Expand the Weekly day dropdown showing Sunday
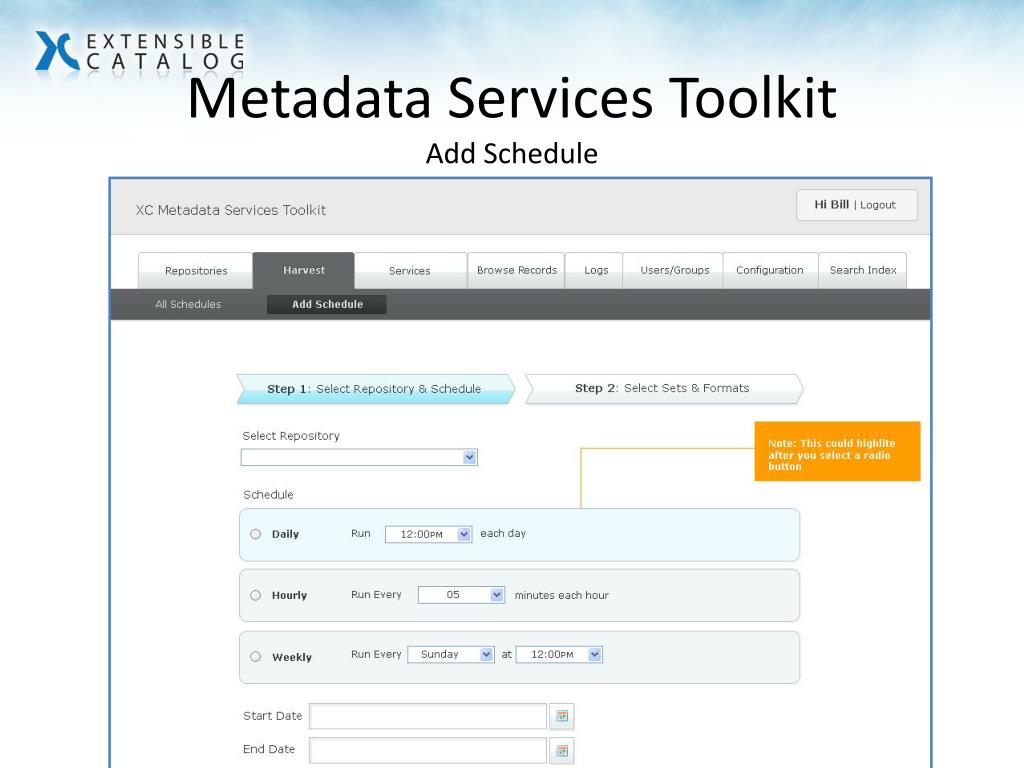 451,654
